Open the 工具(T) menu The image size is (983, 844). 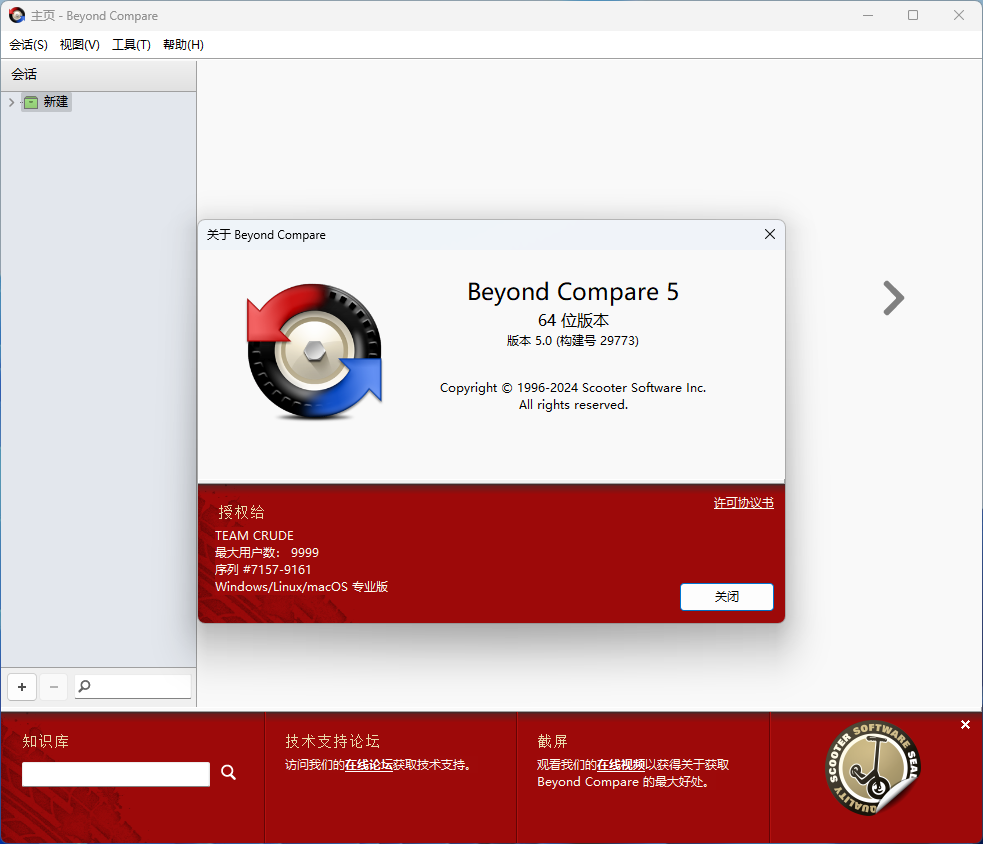(x=131, y=45)
